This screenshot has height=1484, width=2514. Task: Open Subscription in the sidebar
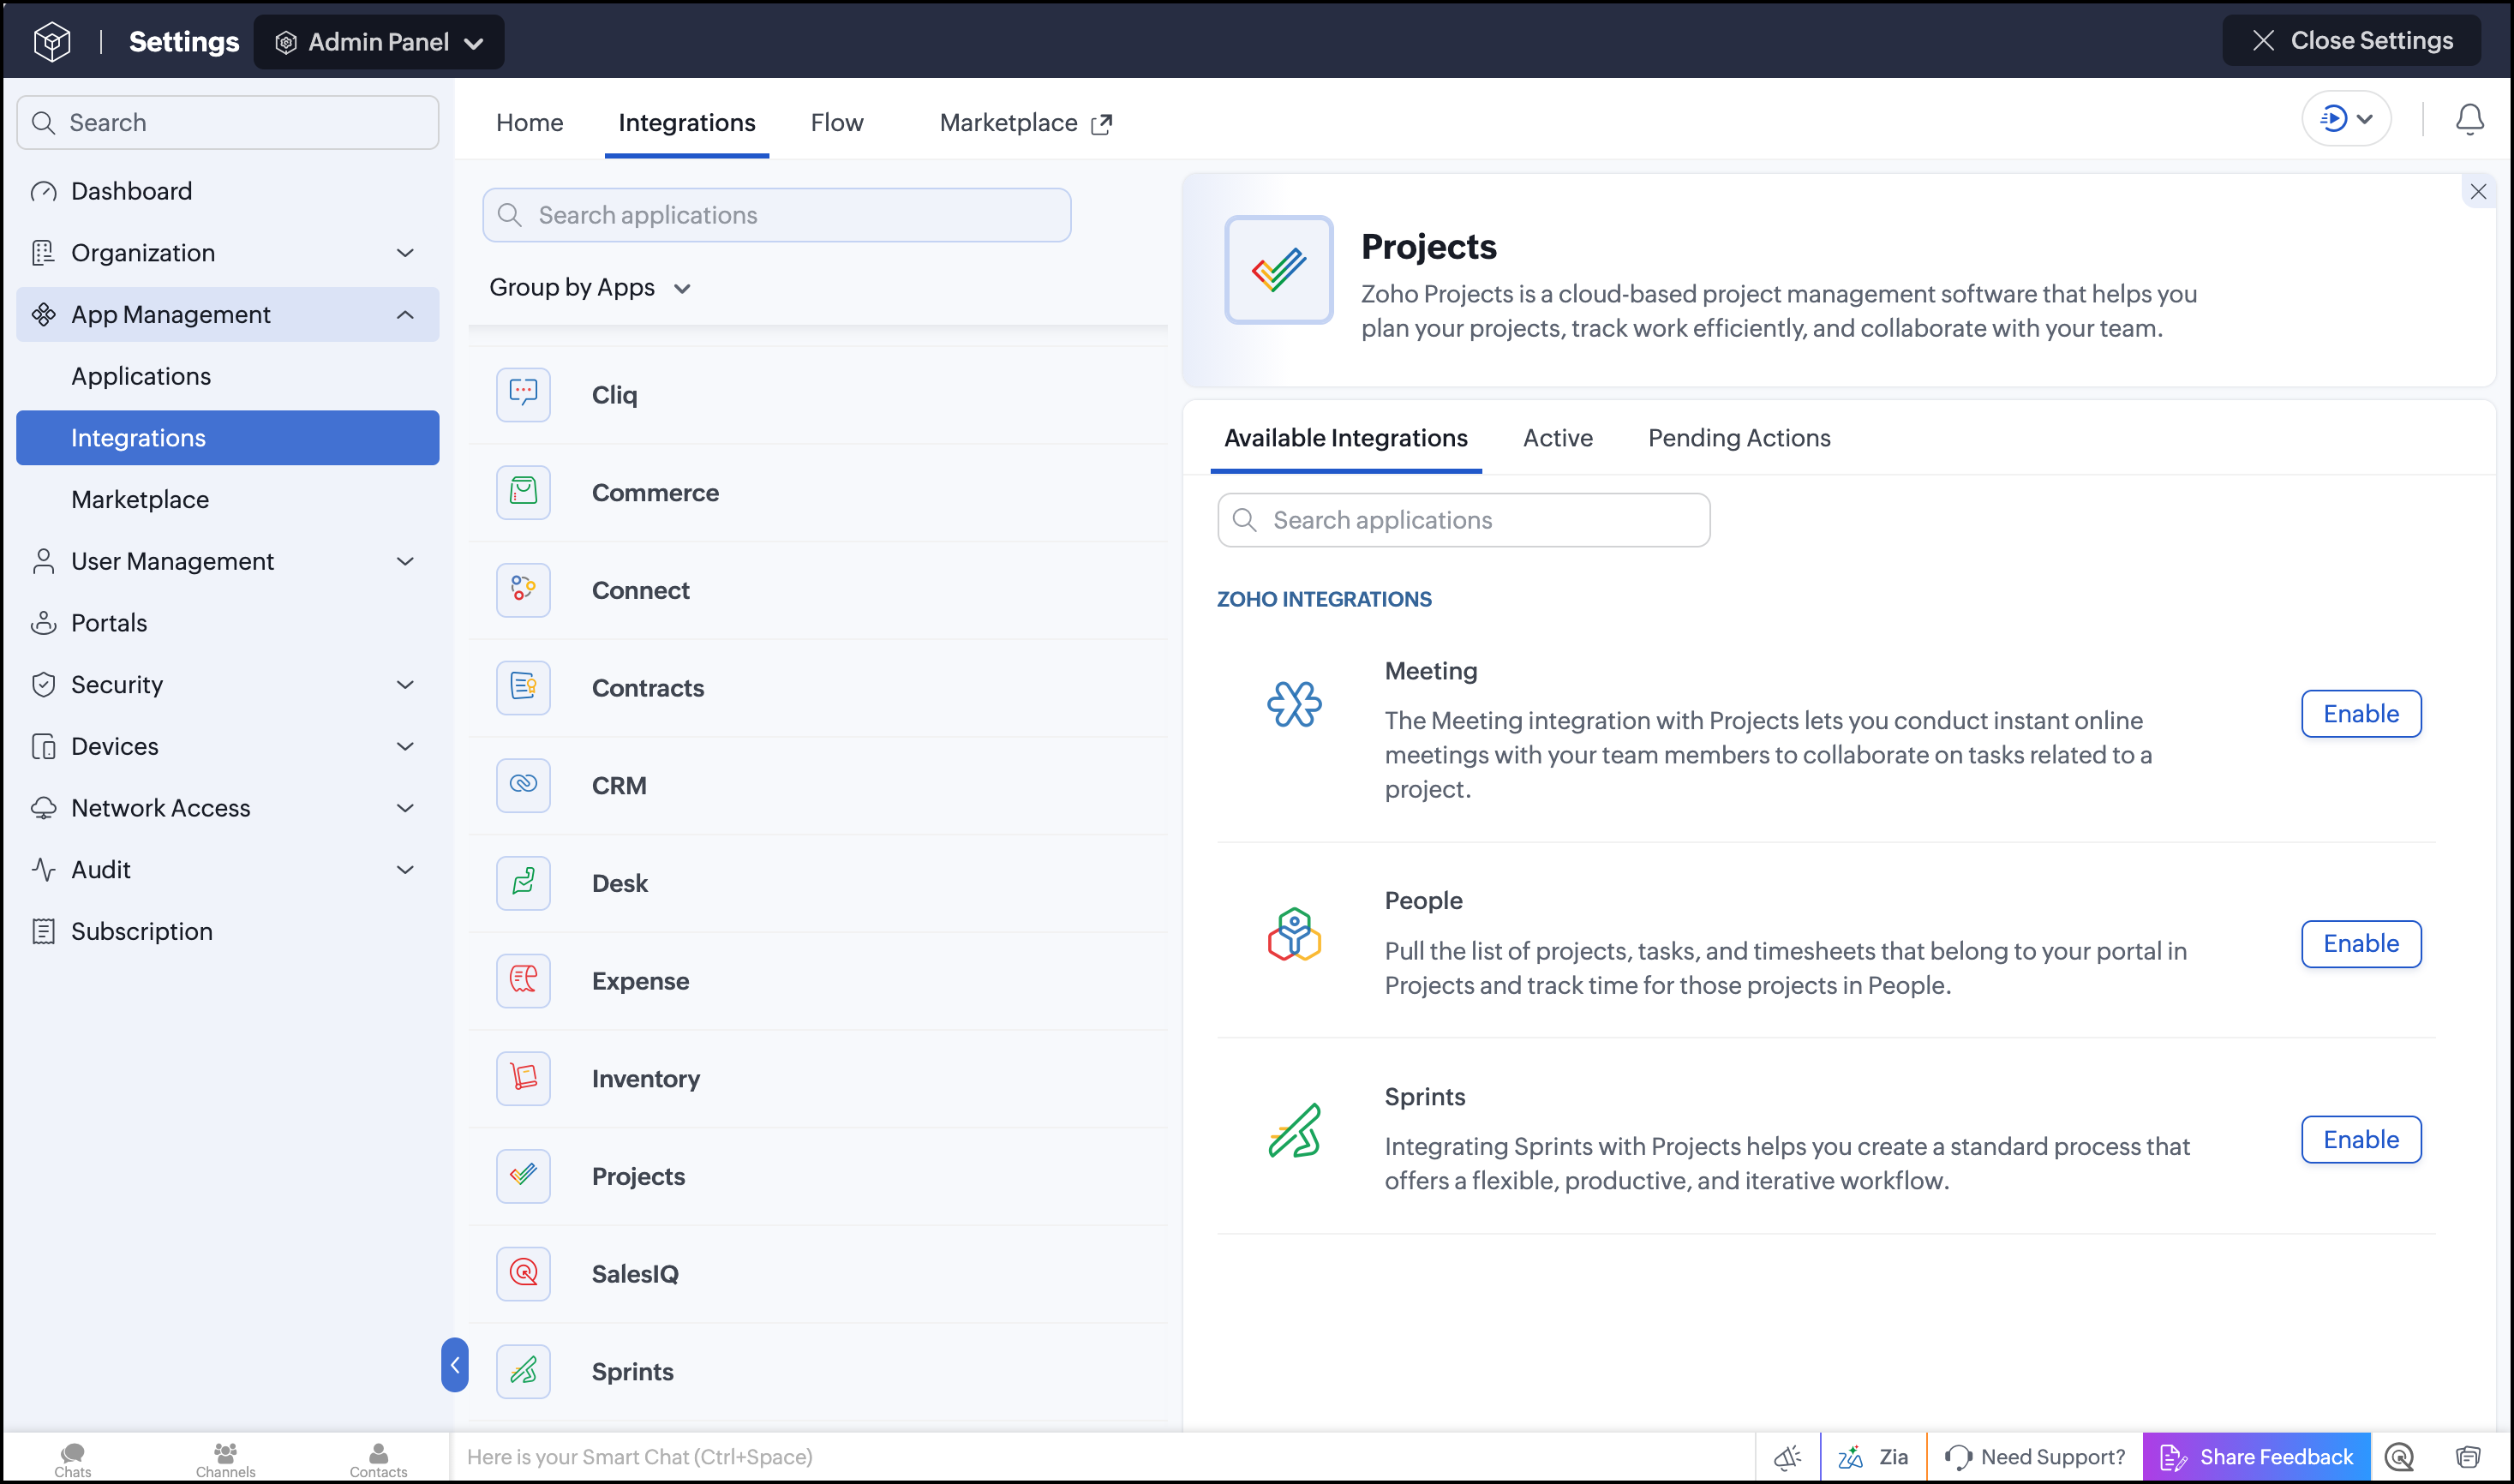coord(227,931)
